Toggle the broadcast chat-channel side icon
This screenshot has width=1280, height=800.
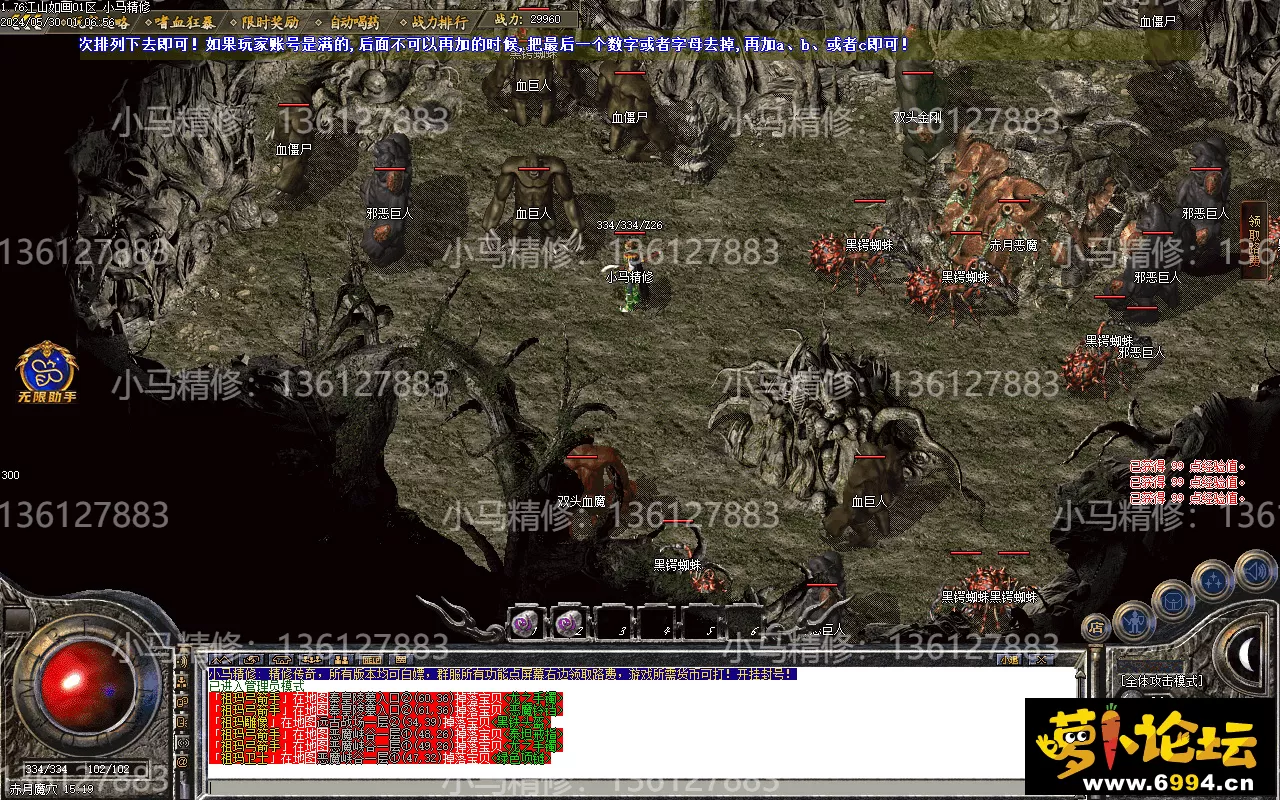182,742
